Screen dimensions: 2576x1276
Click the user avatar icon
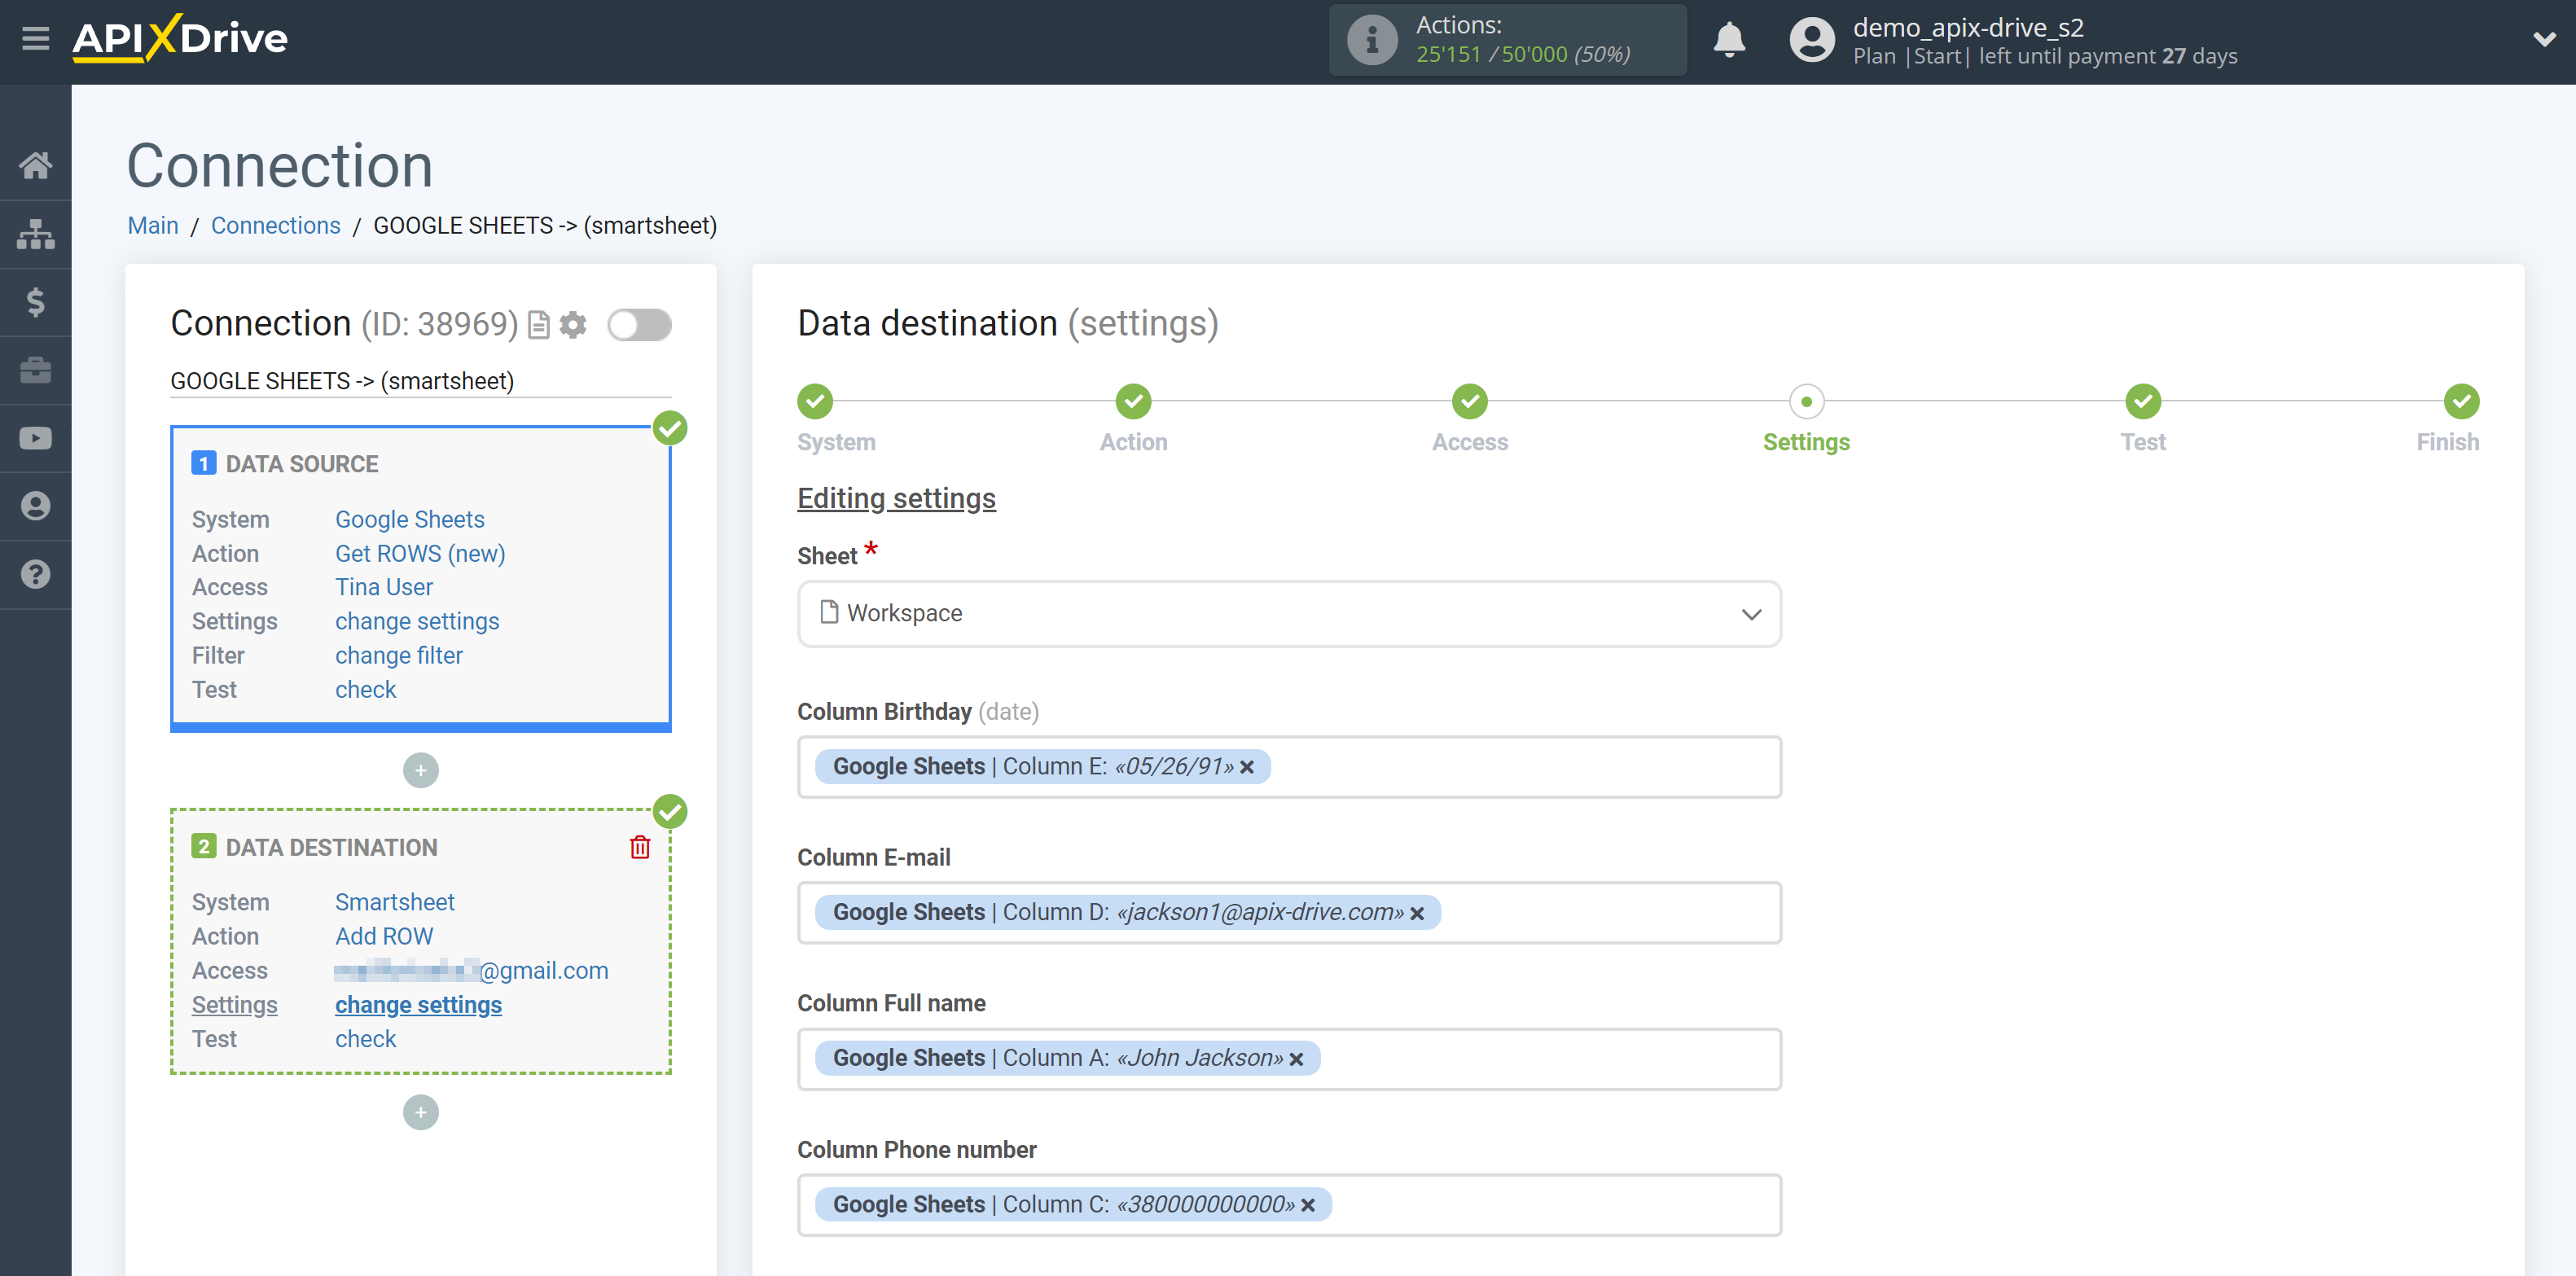point(1811,40)
